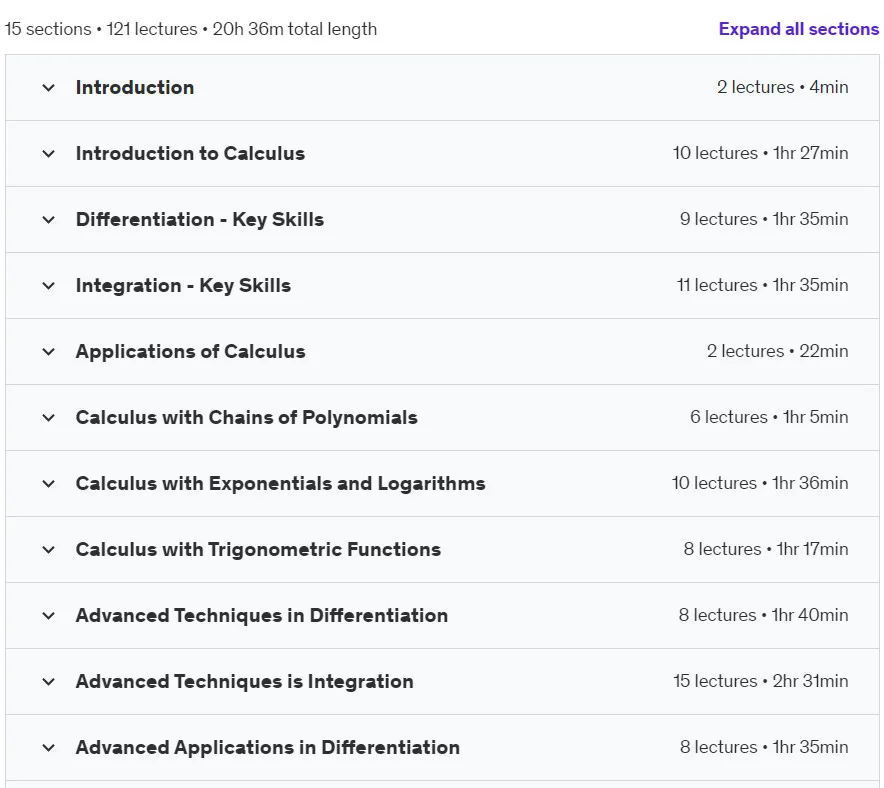This screenshot has height=788, width=884.
Task: Expand the Introduction section chevron
Action: (x=48, y=88)
